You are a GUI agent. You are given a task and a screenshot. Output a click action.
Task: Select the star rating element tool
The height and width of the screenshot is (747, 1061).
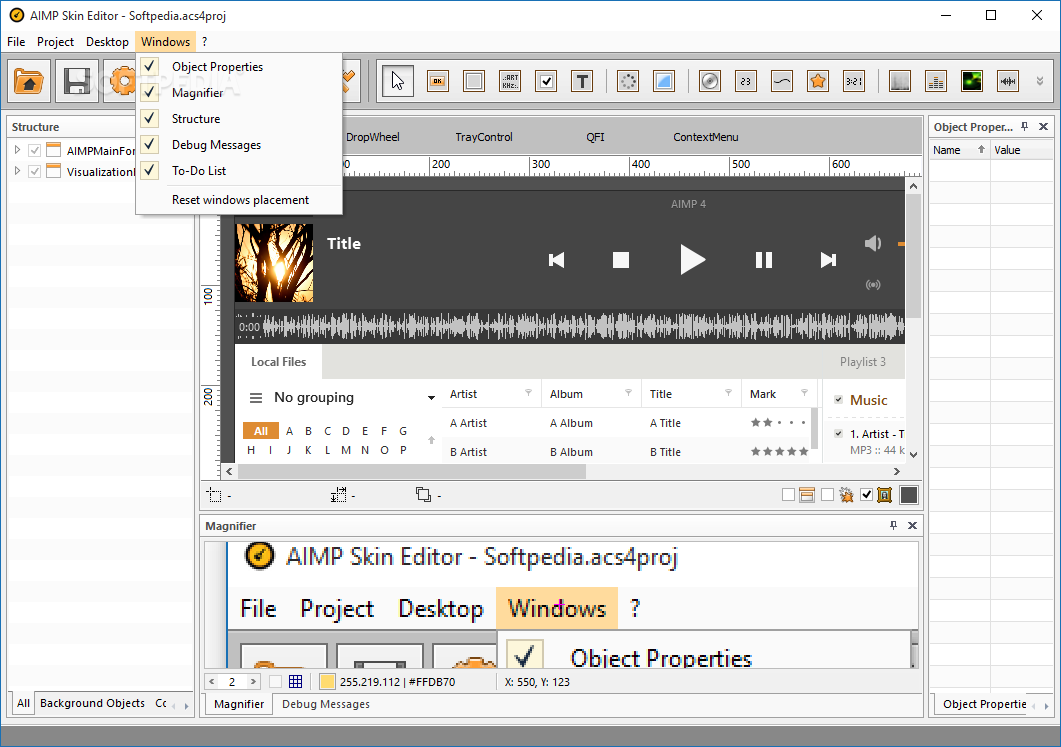click(818, 81)
